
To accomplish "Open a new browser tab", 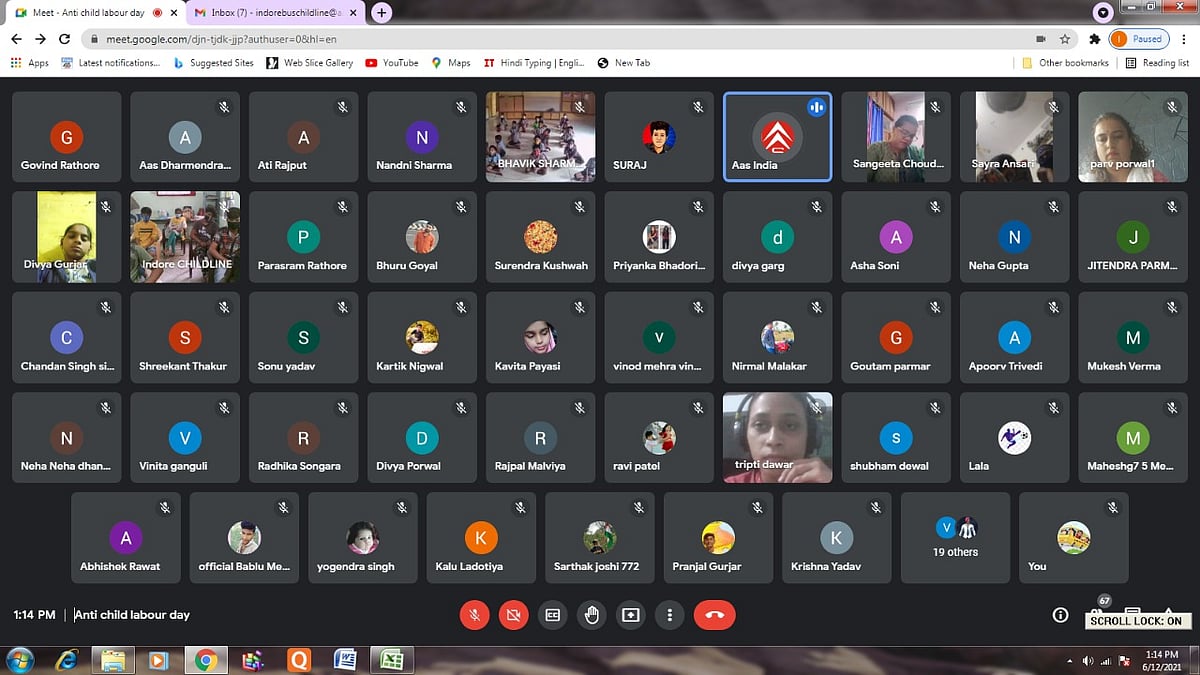I will click(x=381, y=13).
